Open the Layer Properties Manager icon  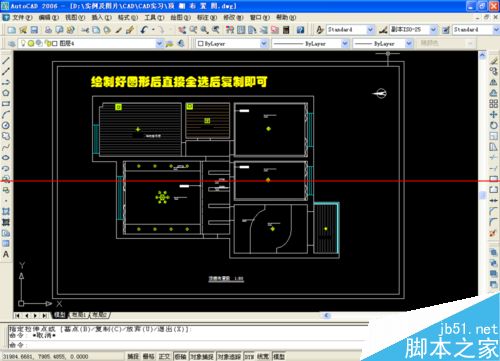point(12,43)
